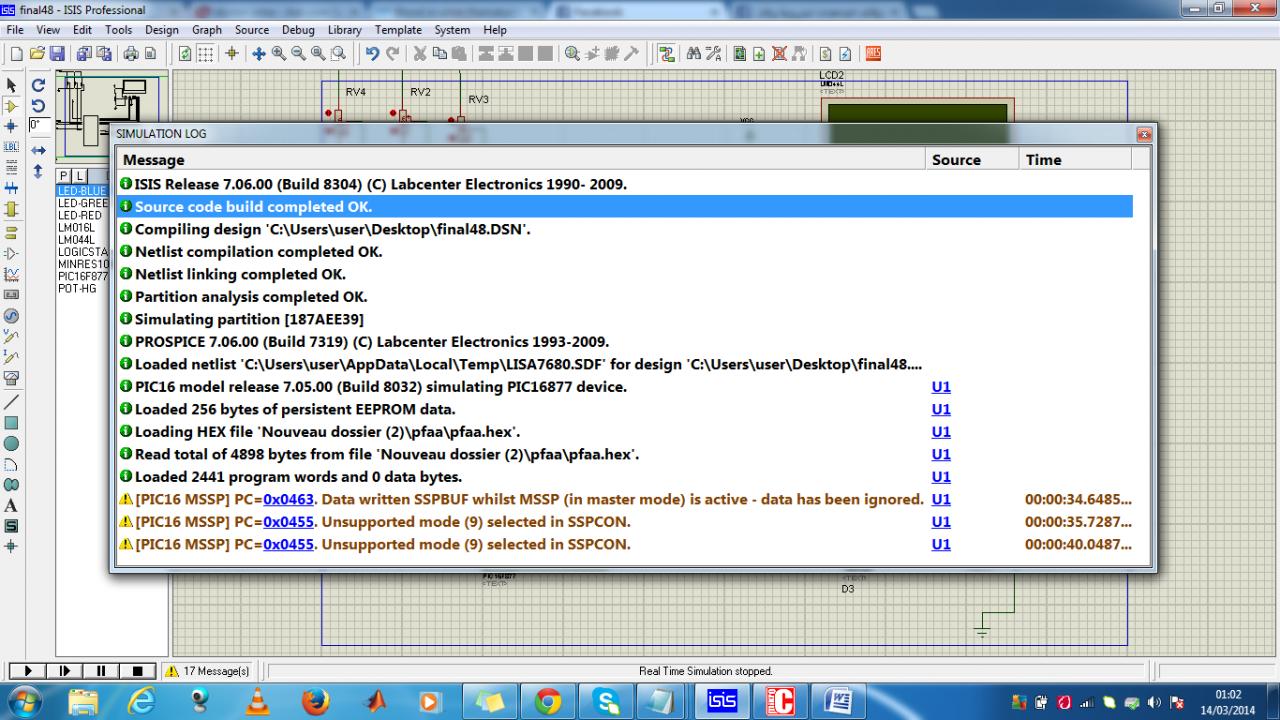Viewport: 1280px width, 720px height.
Task: Open the Windows Start menu
Action: tap(24, 702)
